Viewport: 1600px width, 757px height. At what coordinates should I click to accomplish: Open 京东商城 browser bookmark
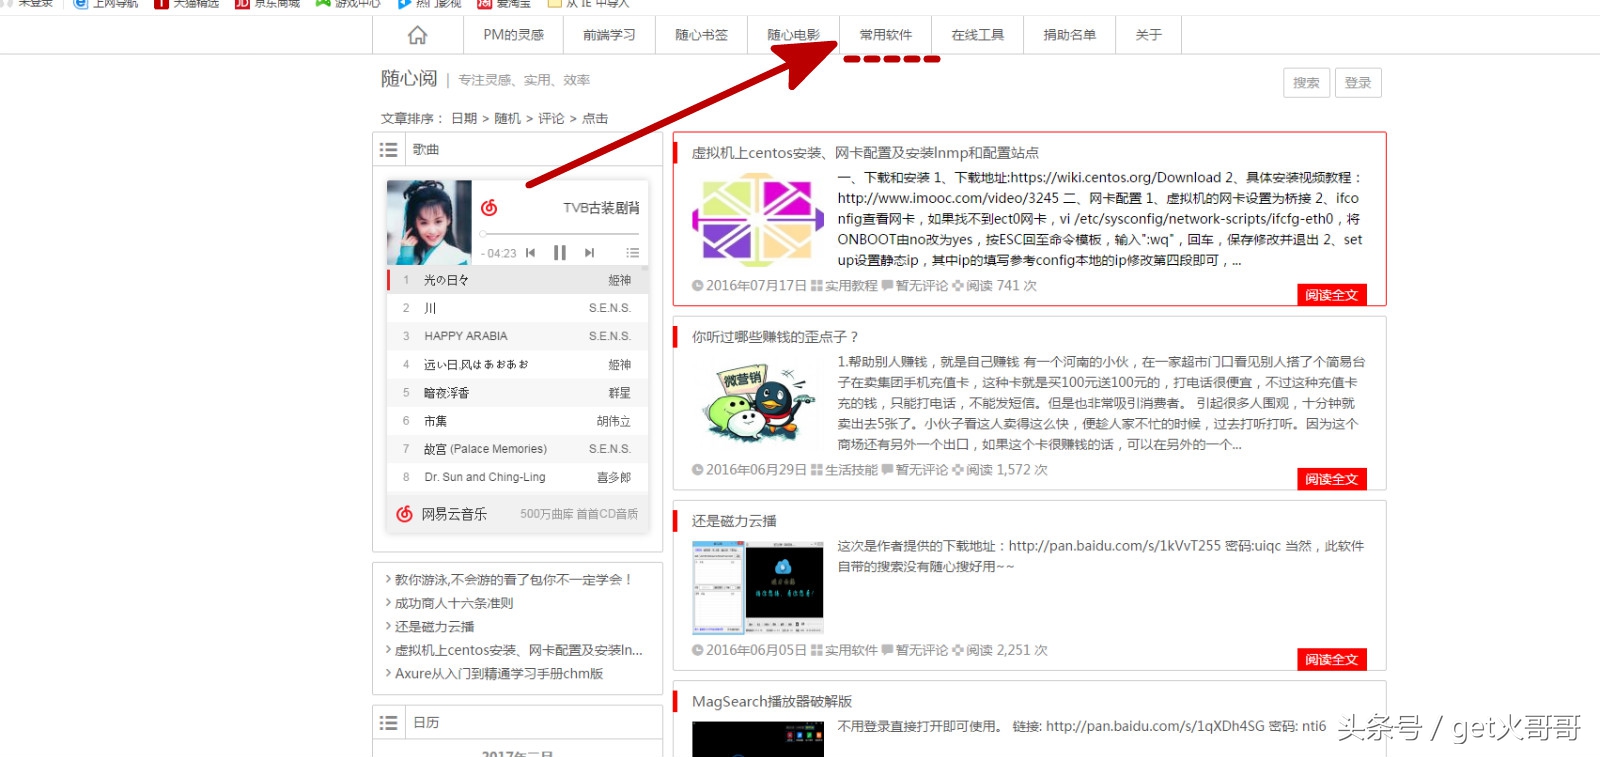pyautogui.click(x=268, y=3)
